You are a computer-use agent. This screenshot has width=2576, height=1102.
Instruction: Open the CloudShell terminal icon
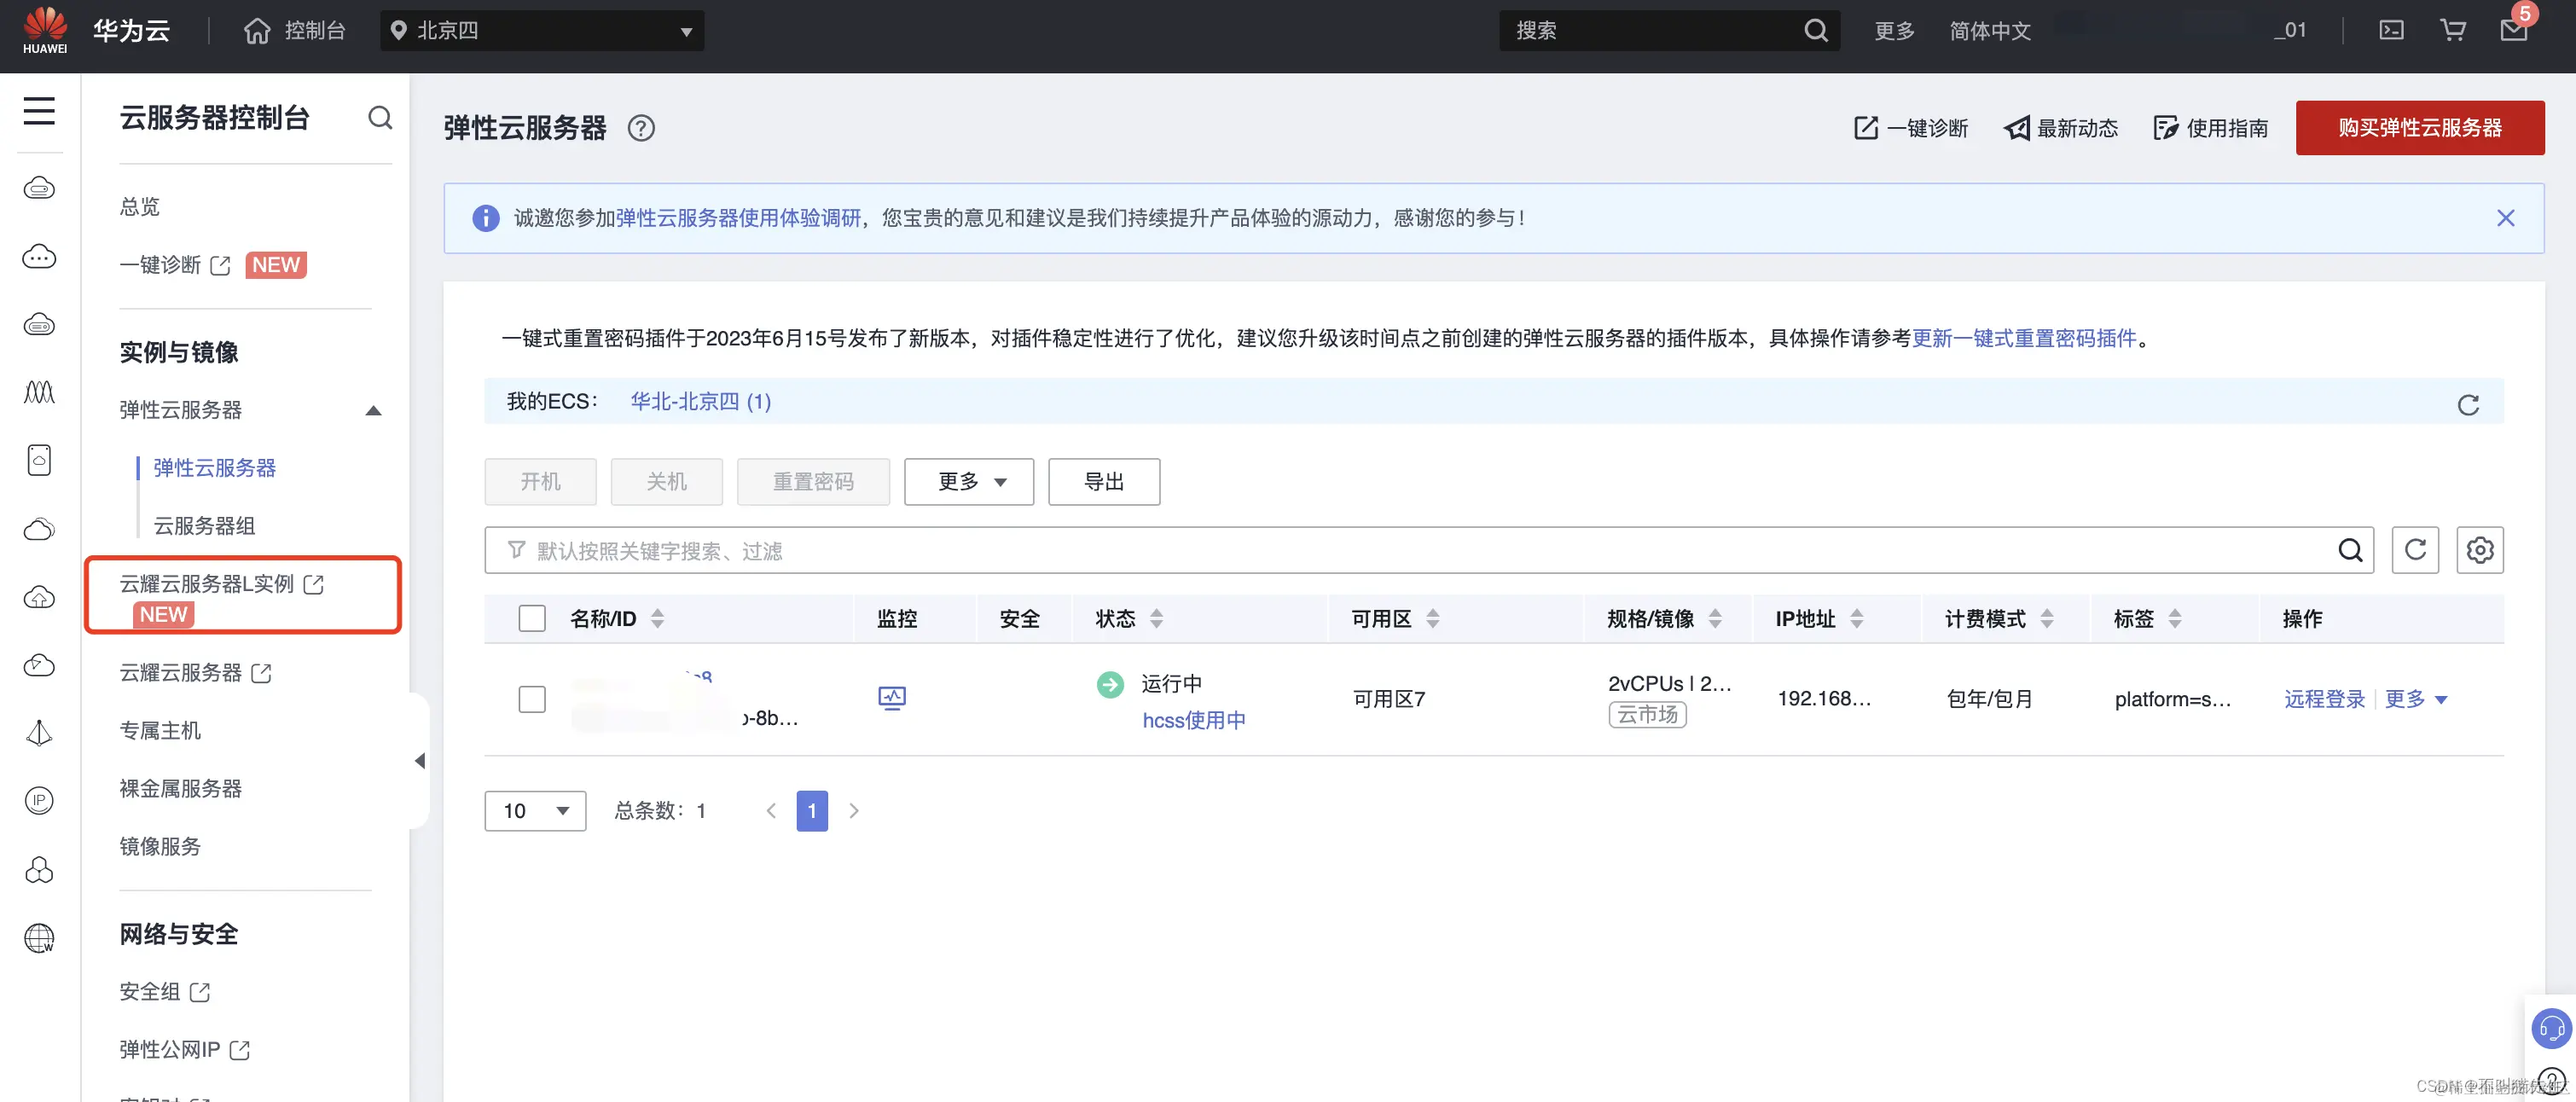click(x=2391, y=30)
